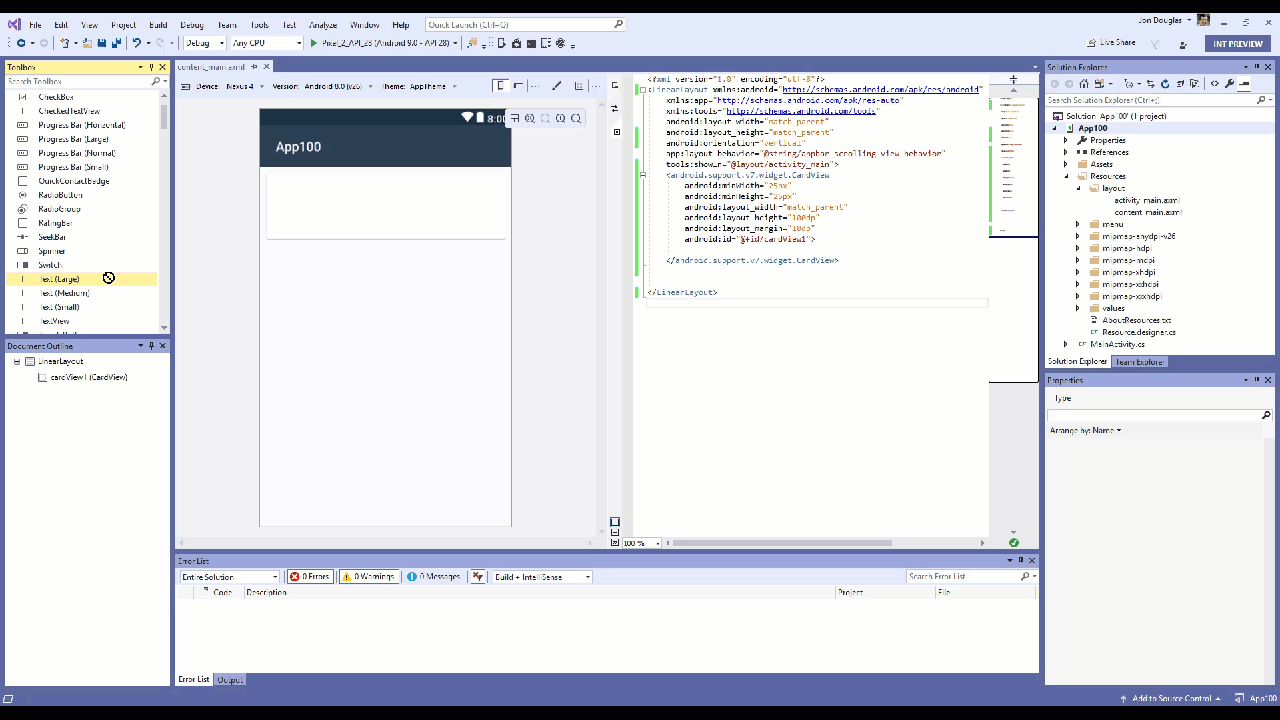Viewport: 1280px width, 720px height.
Task: Click Add to Source Control
Action: click(x=1172, y=699)
